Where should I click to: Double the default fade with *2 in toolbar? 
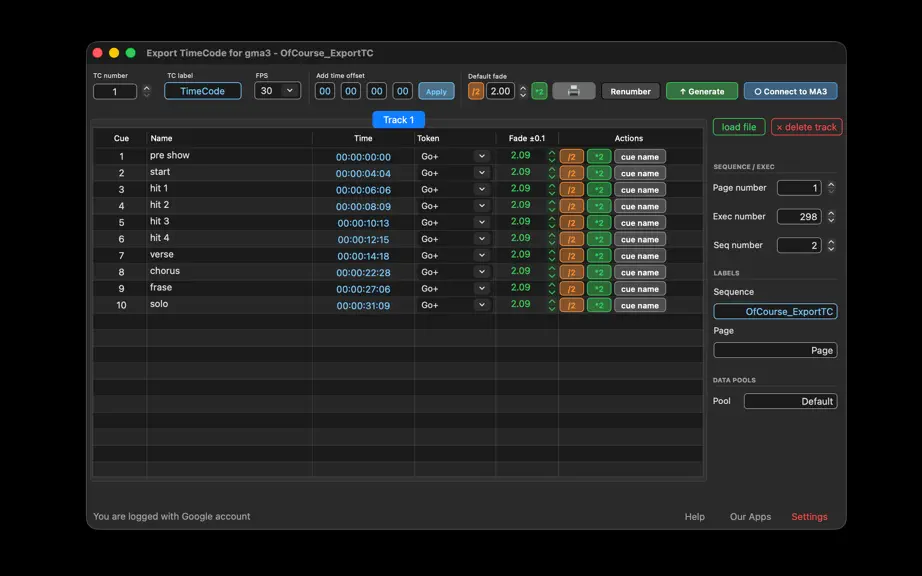(x=539, y=91)
